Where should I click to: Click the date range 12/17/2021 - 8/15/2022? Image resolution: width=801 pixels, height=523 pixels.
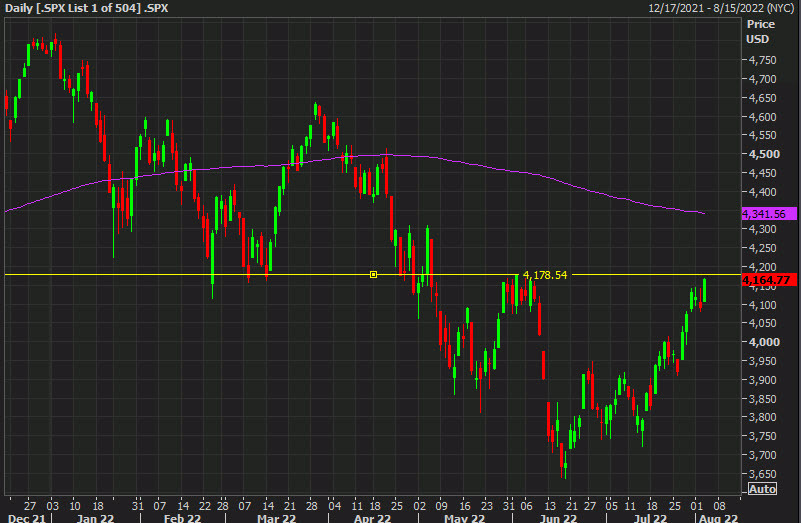pyautogui.click(x=721, y=8)
